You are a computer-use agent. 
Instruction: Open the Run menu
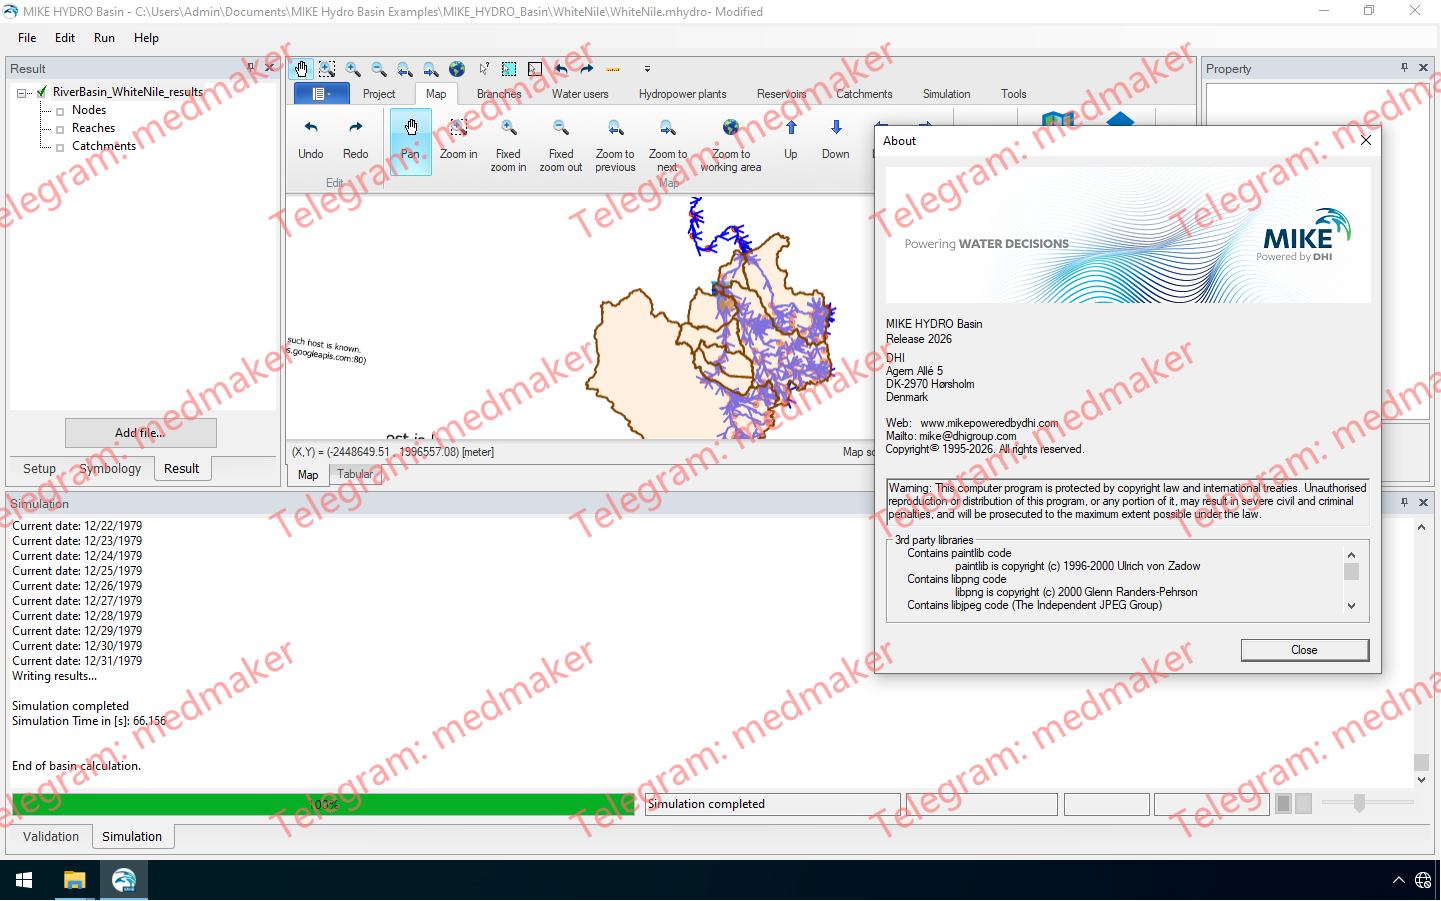[103, 38]
